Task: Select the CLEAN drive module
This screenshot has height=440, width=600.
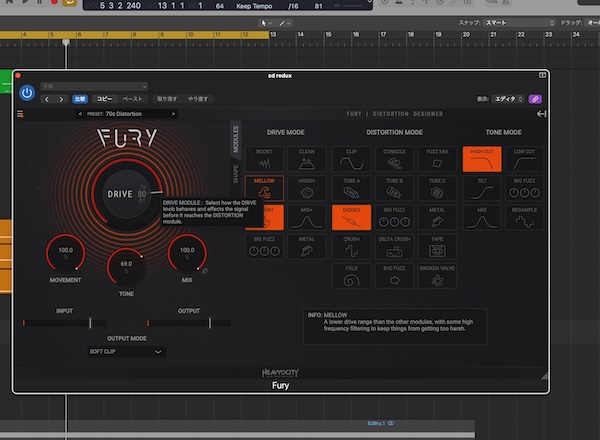Action: [x=307, y=159]
